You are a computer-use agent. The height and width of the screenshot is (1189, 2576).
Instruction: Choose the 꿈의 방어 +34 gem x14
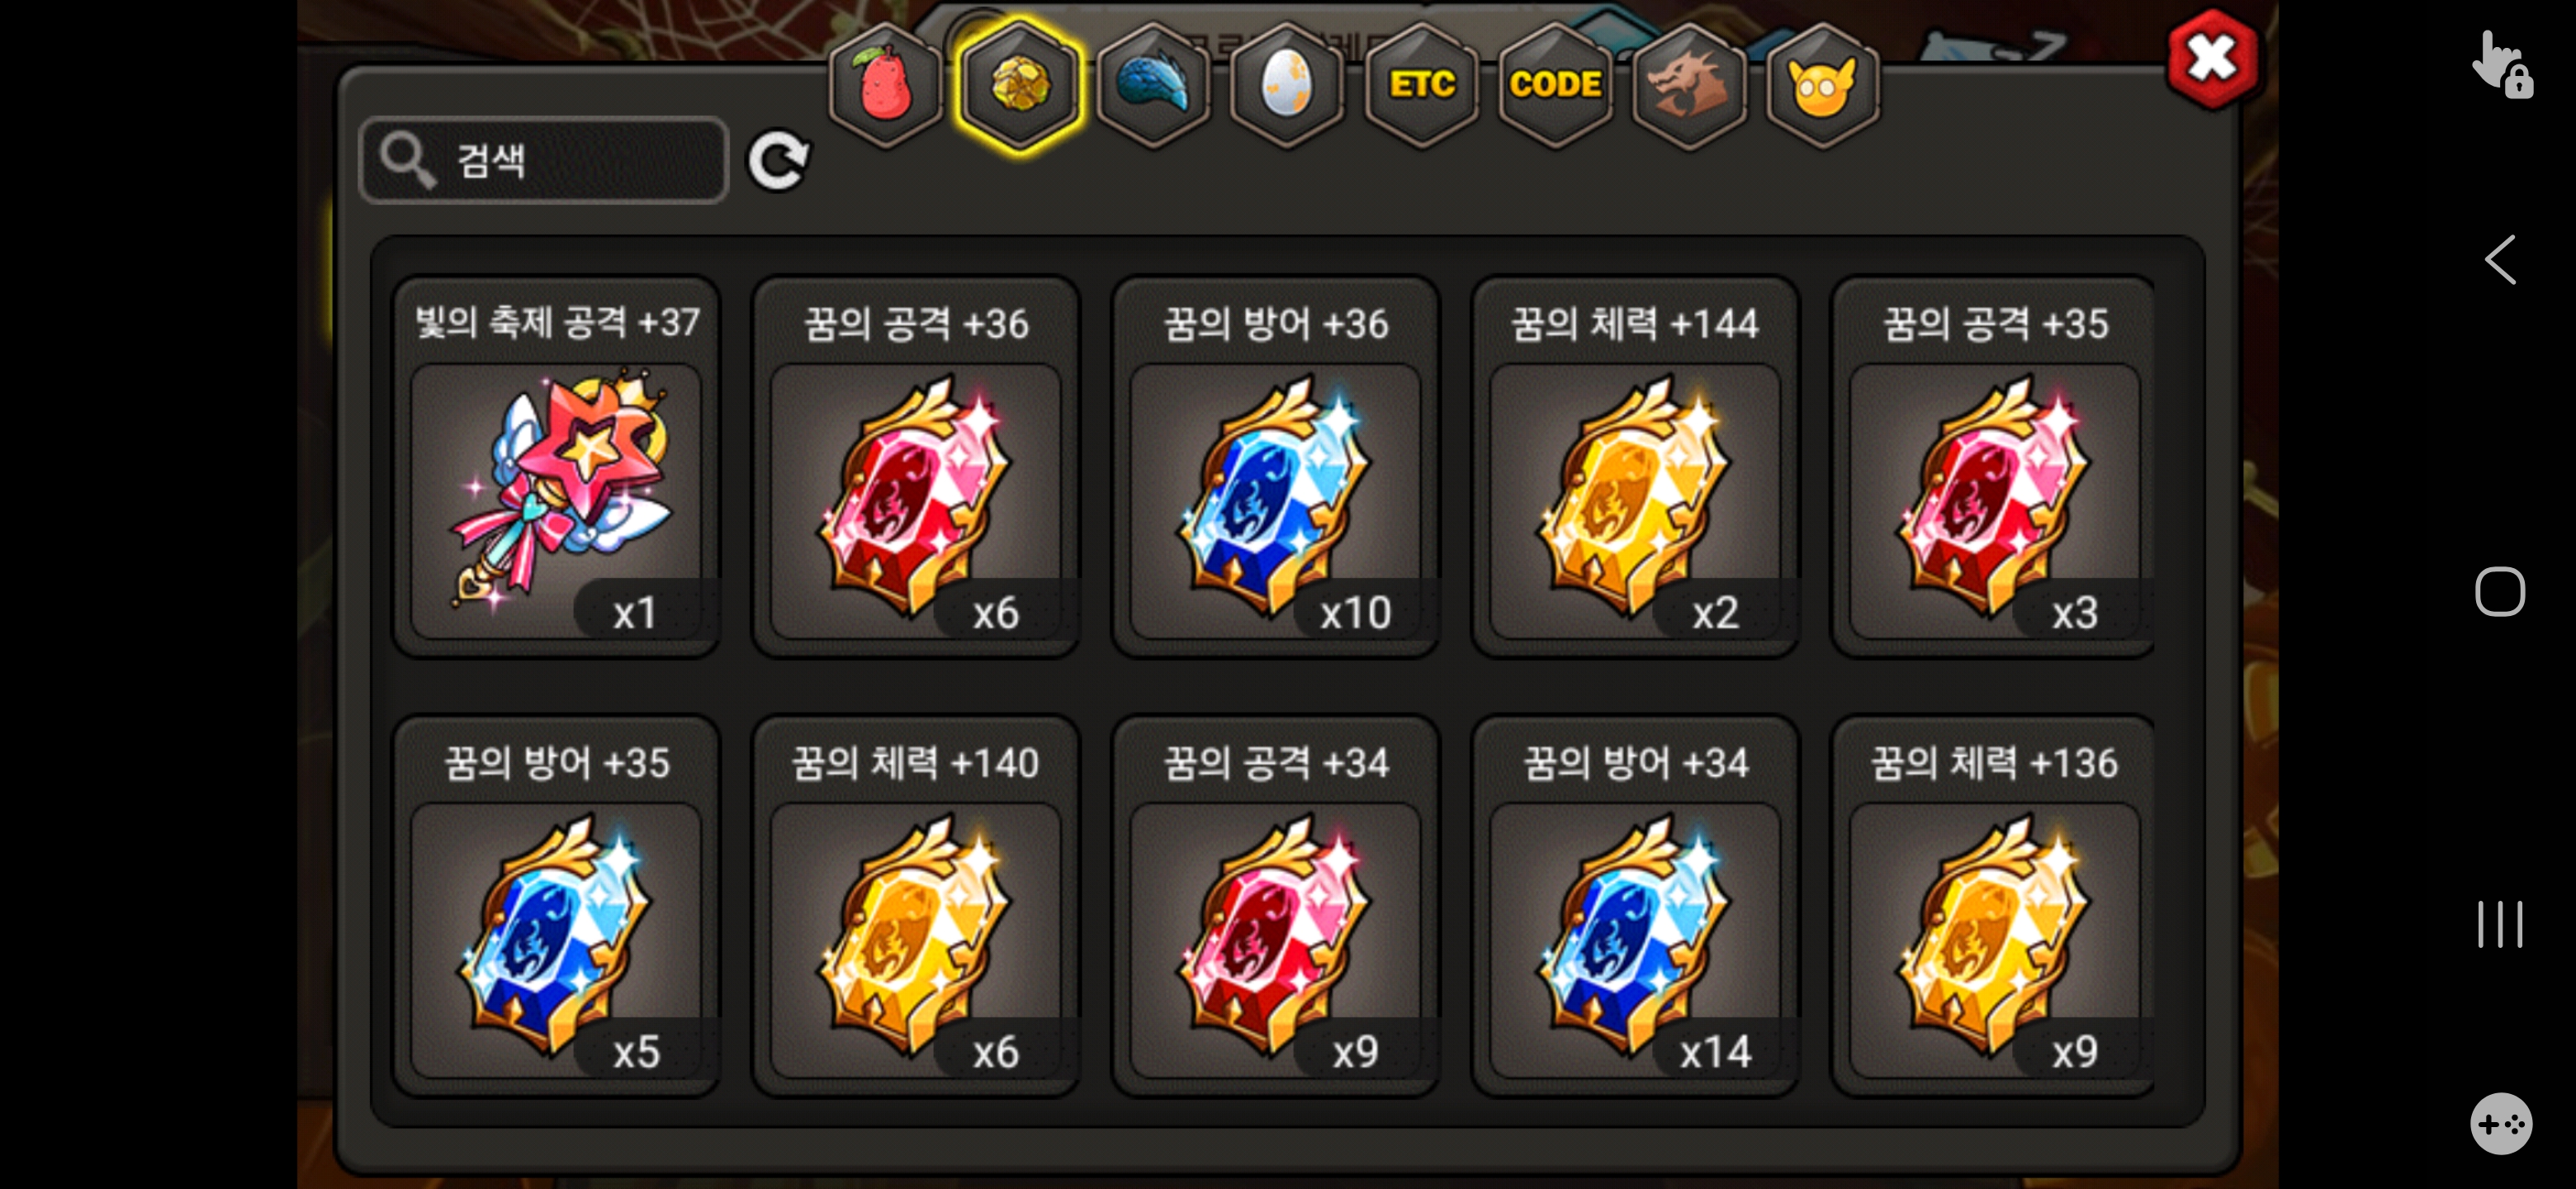coord(1635,906)
